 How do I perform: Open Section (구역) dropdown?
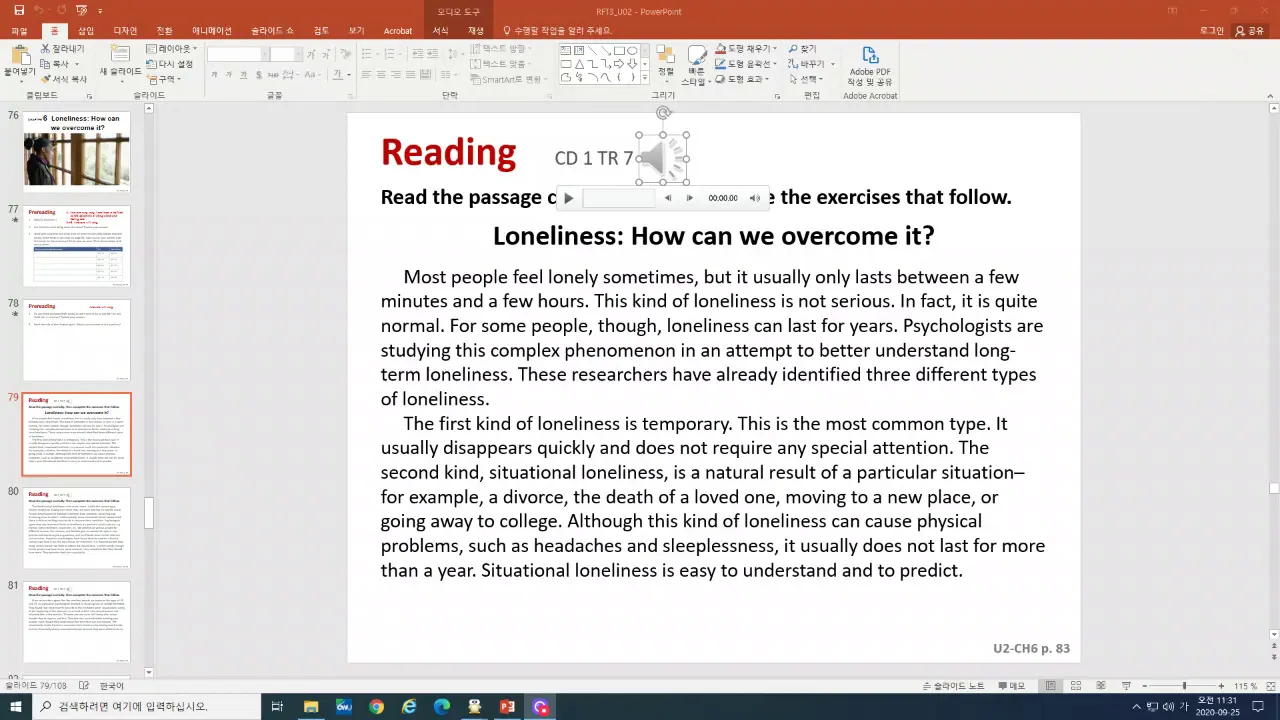tap(163, 79)
